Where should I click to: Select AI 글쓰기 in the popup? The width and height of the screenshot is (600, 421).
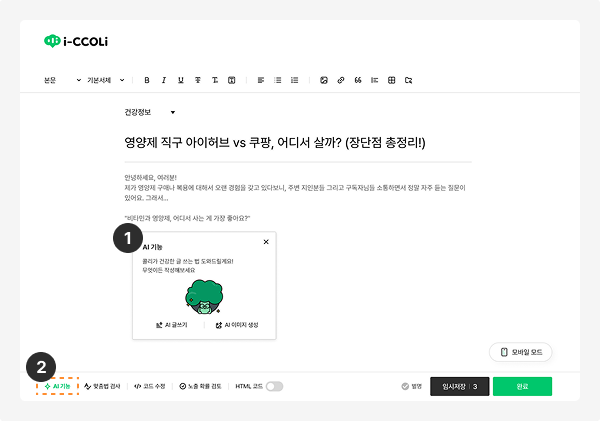[171, 325]
